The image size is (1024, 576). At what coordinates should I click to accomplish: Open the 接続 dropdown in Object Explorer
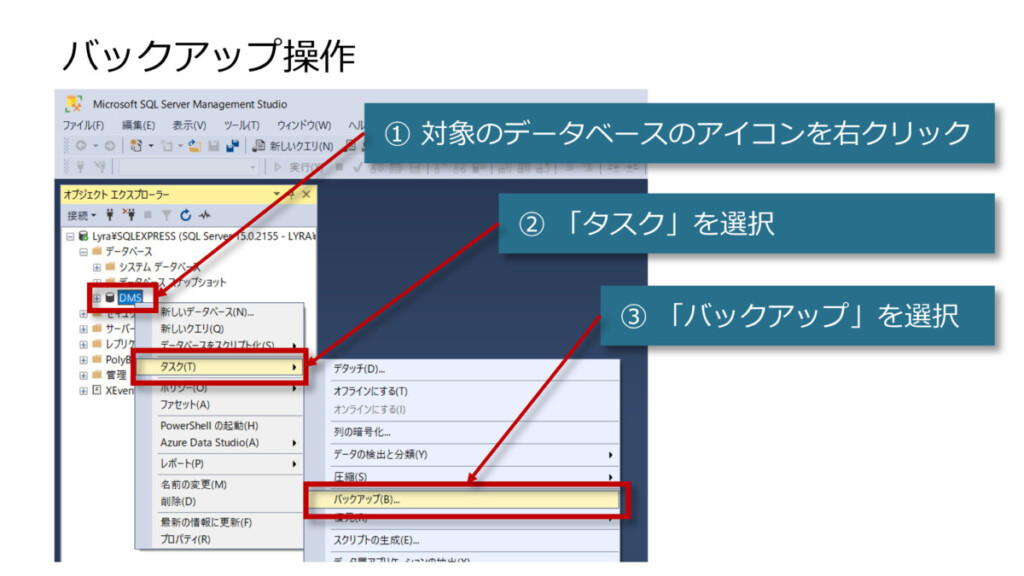coord(81,215)
